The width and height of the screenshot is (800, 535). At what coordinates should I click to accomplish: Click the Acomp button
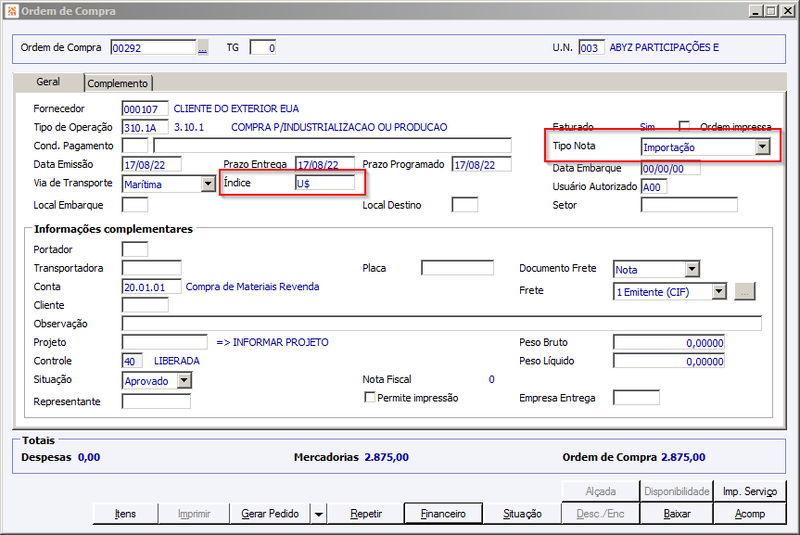tap(749, 514)
